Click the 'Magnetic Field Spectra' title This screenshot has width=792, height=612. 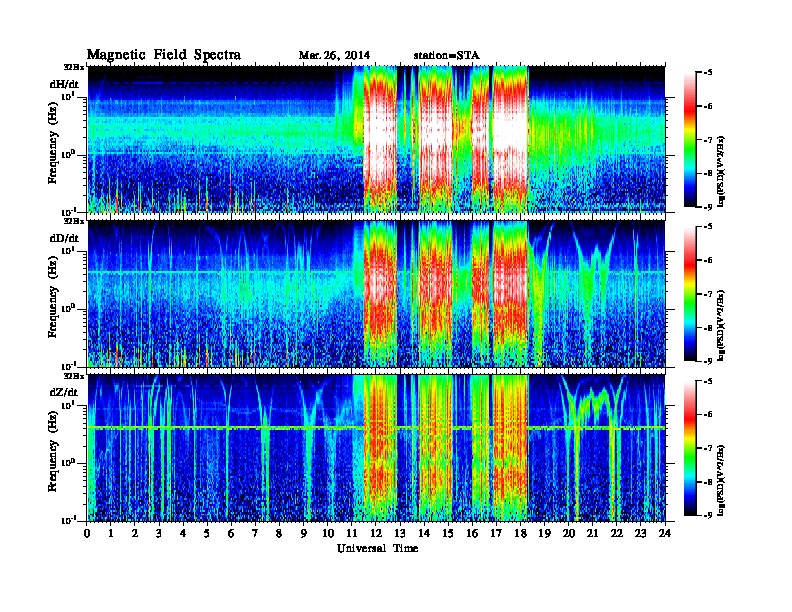pyautogui.click(x=164, y=55)
